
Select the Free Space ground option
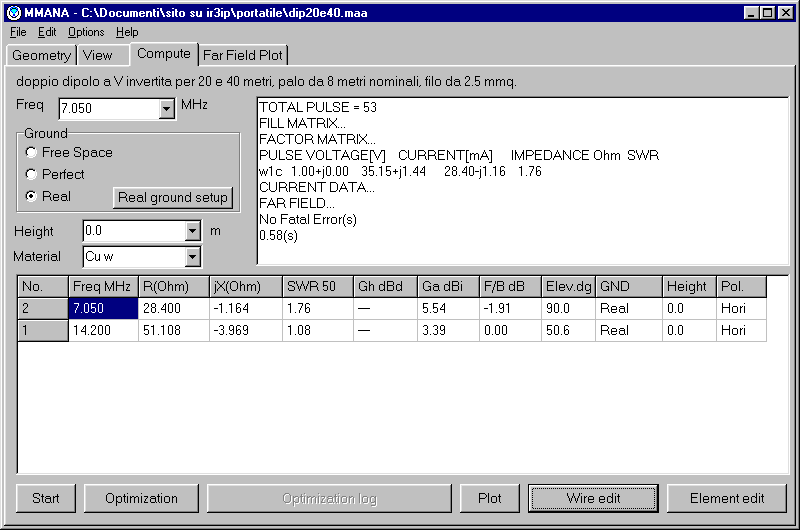(32, 153)
